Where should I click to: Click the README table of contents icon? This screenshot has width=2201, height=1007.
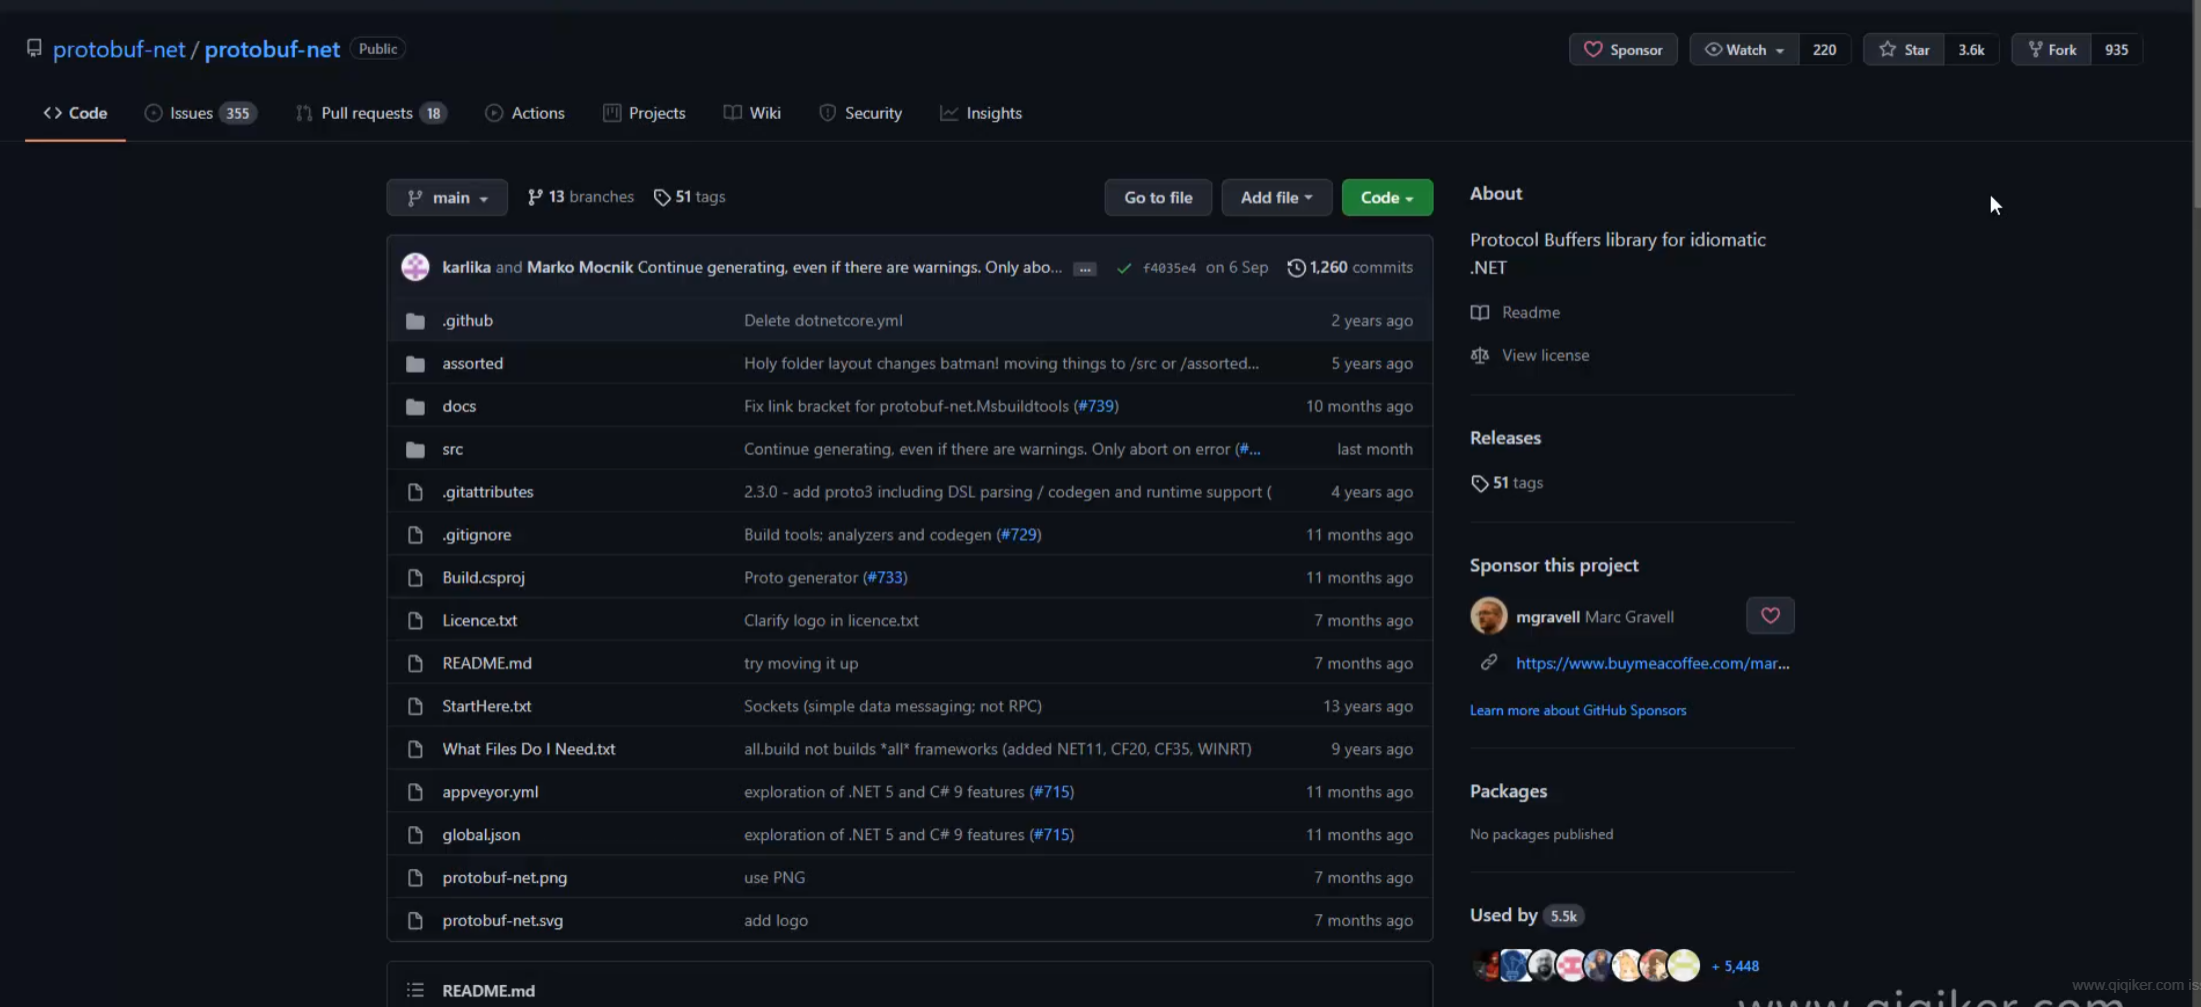pyautogui.click(x=415, y=991)
